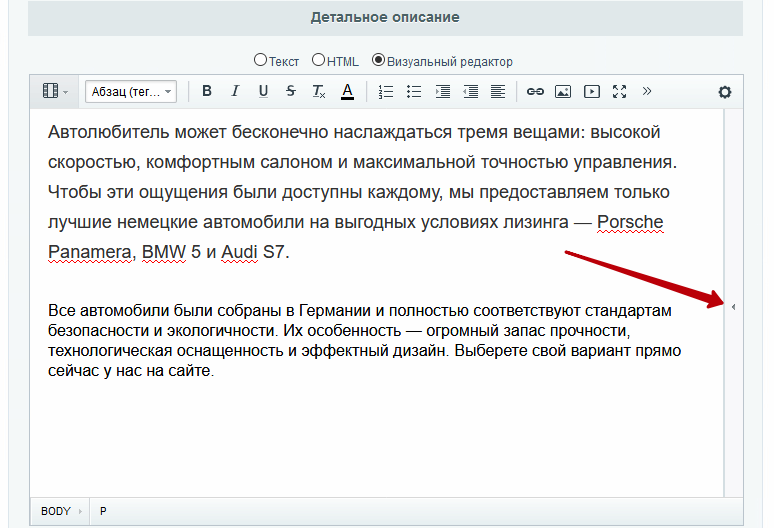774x528 pixels.
Task: Switch the editor to fullscreen mode
Action: pyautogui.click(x=619, y=92)
